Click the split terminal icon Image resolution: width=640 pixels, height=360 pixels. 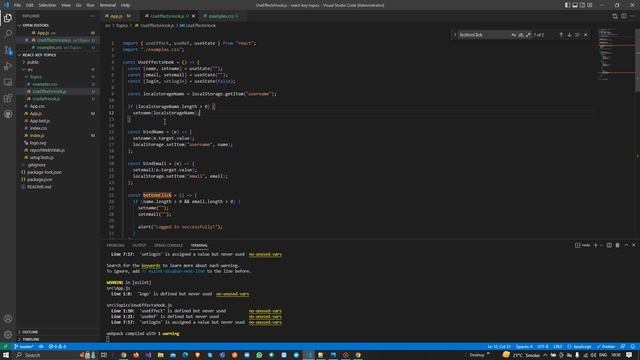point(609,245)
